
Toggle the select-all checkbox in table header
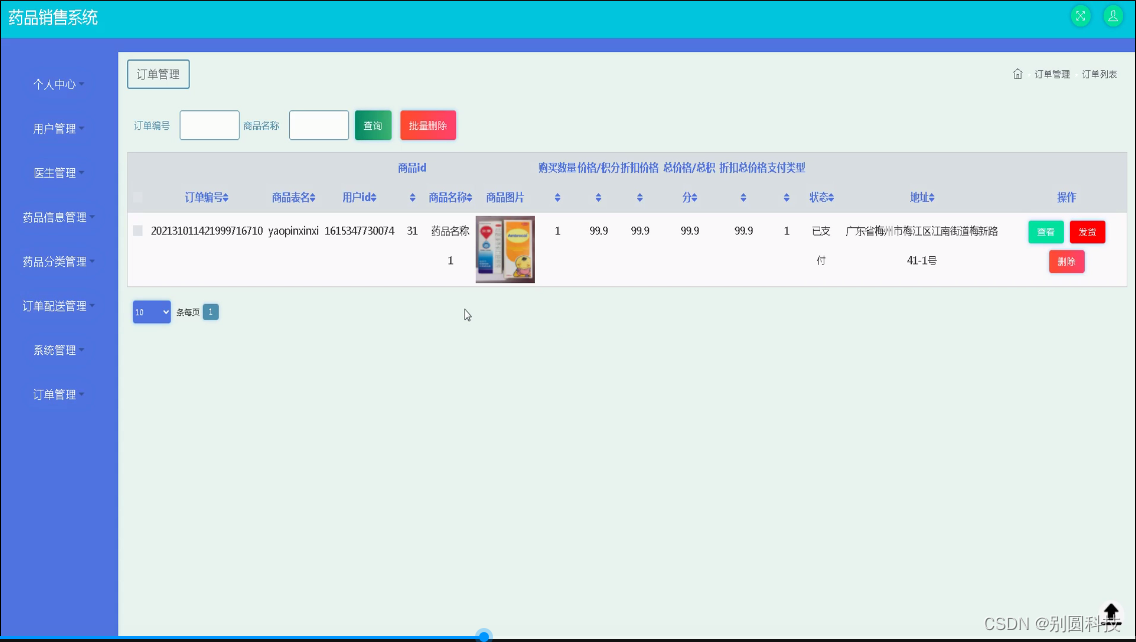137,198
